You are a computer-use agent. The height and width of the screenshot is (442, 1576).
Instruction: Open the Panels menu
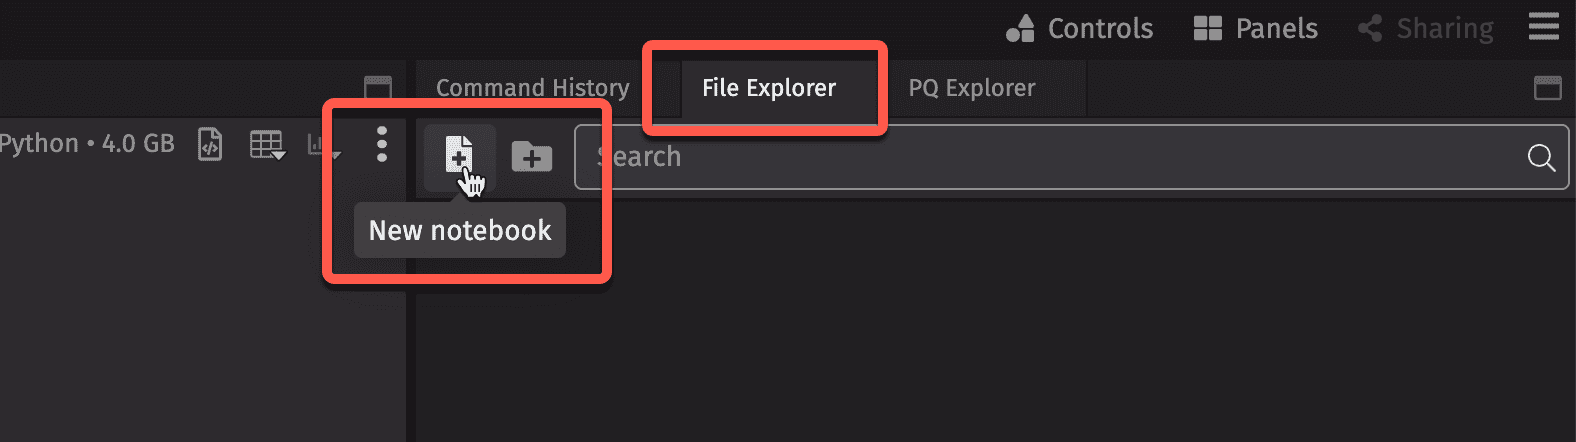pos(1256,28)
